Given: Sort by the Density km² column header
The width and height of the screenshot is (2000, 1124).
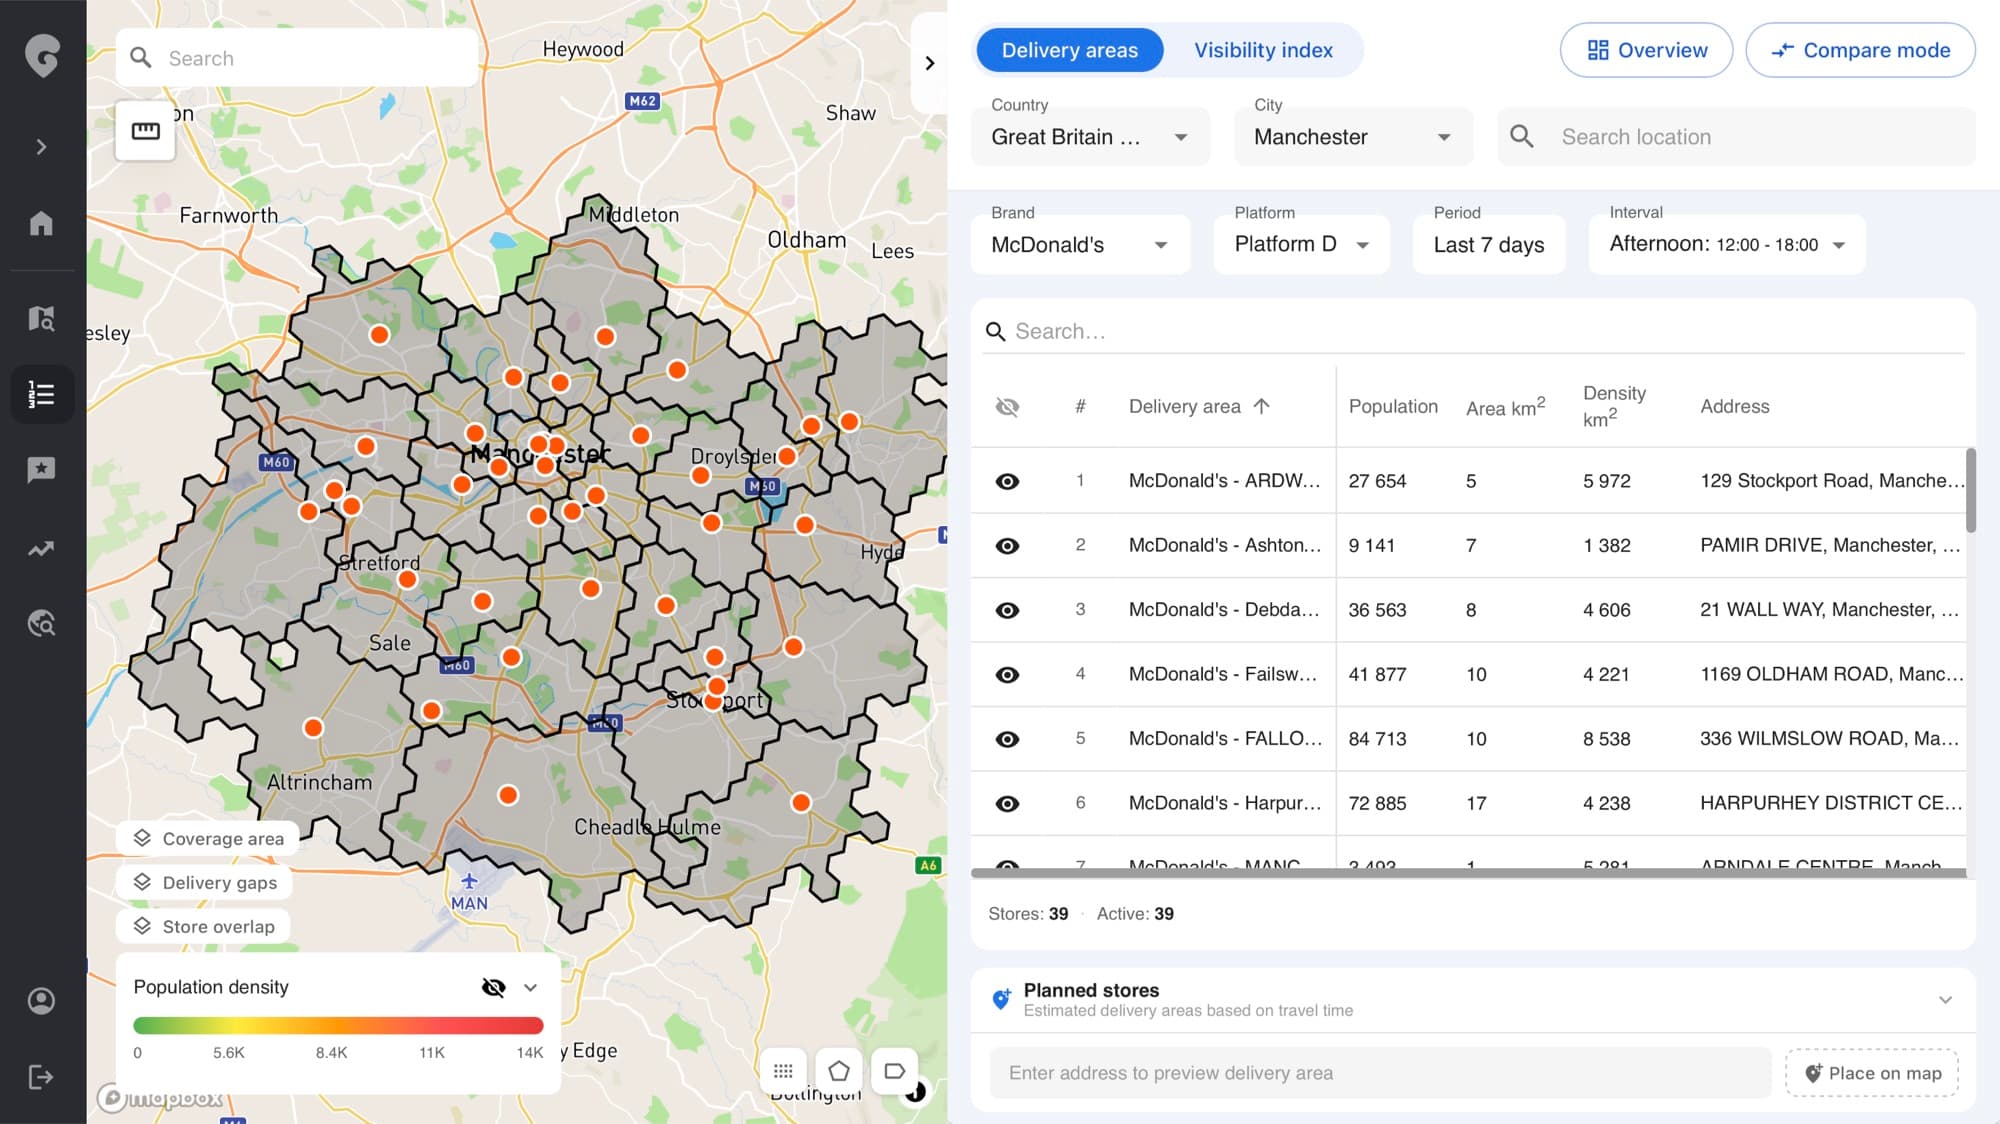Looking at the screenshot, I should click(x=1614, y=406).
